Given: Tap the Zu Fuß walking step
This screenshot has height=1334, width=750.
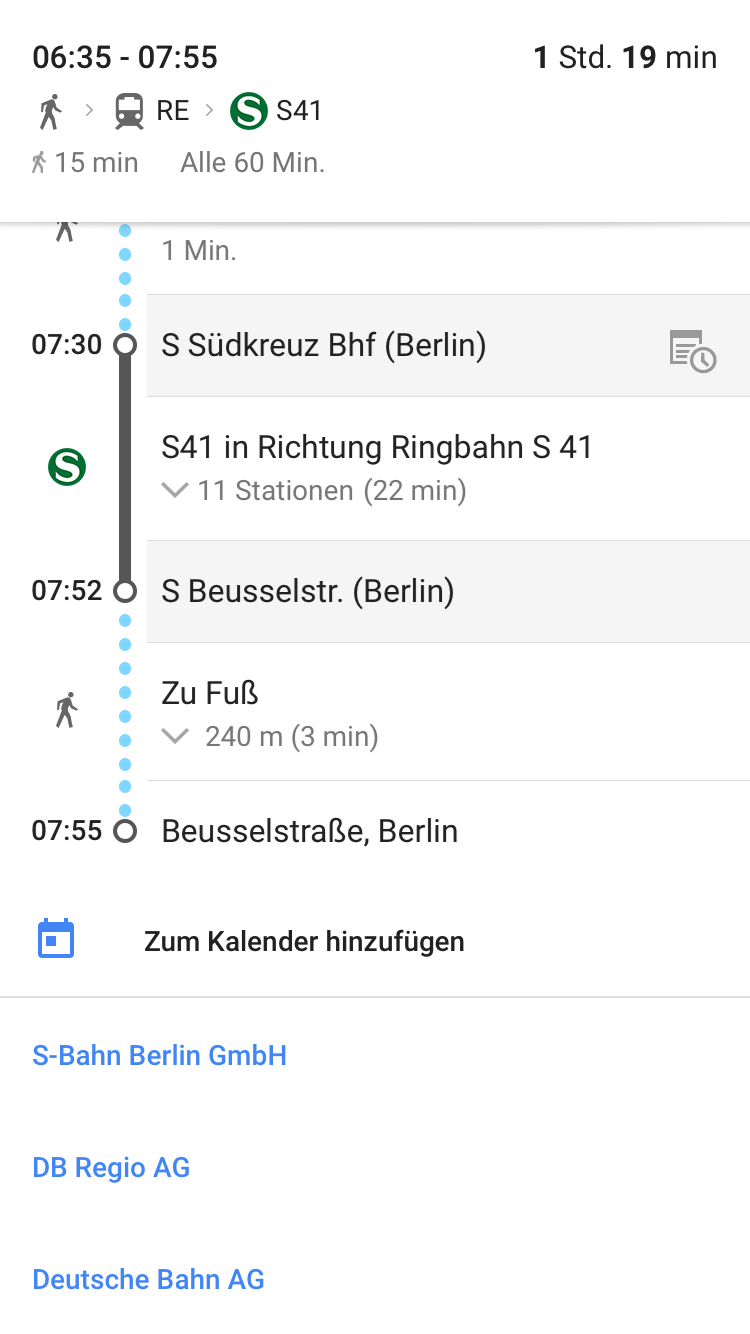Looking at the screenshot, I should coord(210,693).
